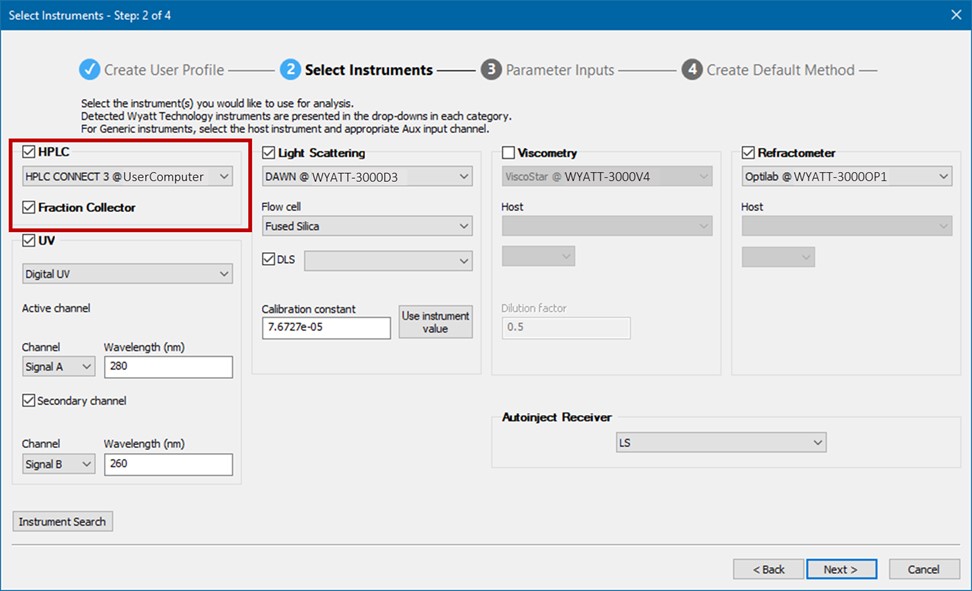Disable the UV checkbox
This screenshot has width=972, height=591.
(x=29, y=241)
